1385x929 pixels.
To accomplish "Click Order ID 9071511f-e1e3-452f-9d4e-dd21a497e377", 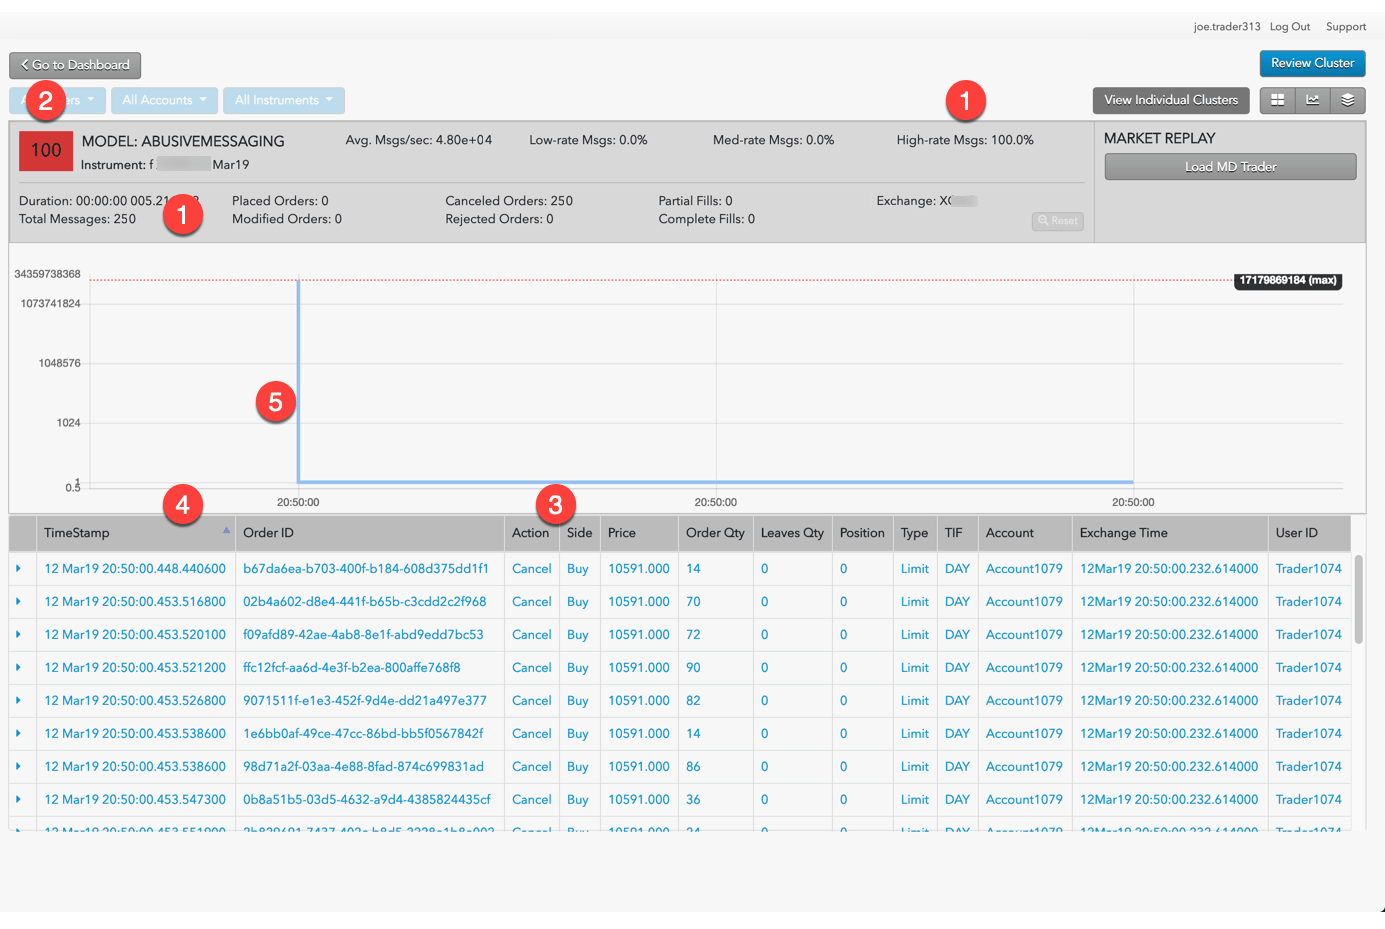I will pos(365,700).
